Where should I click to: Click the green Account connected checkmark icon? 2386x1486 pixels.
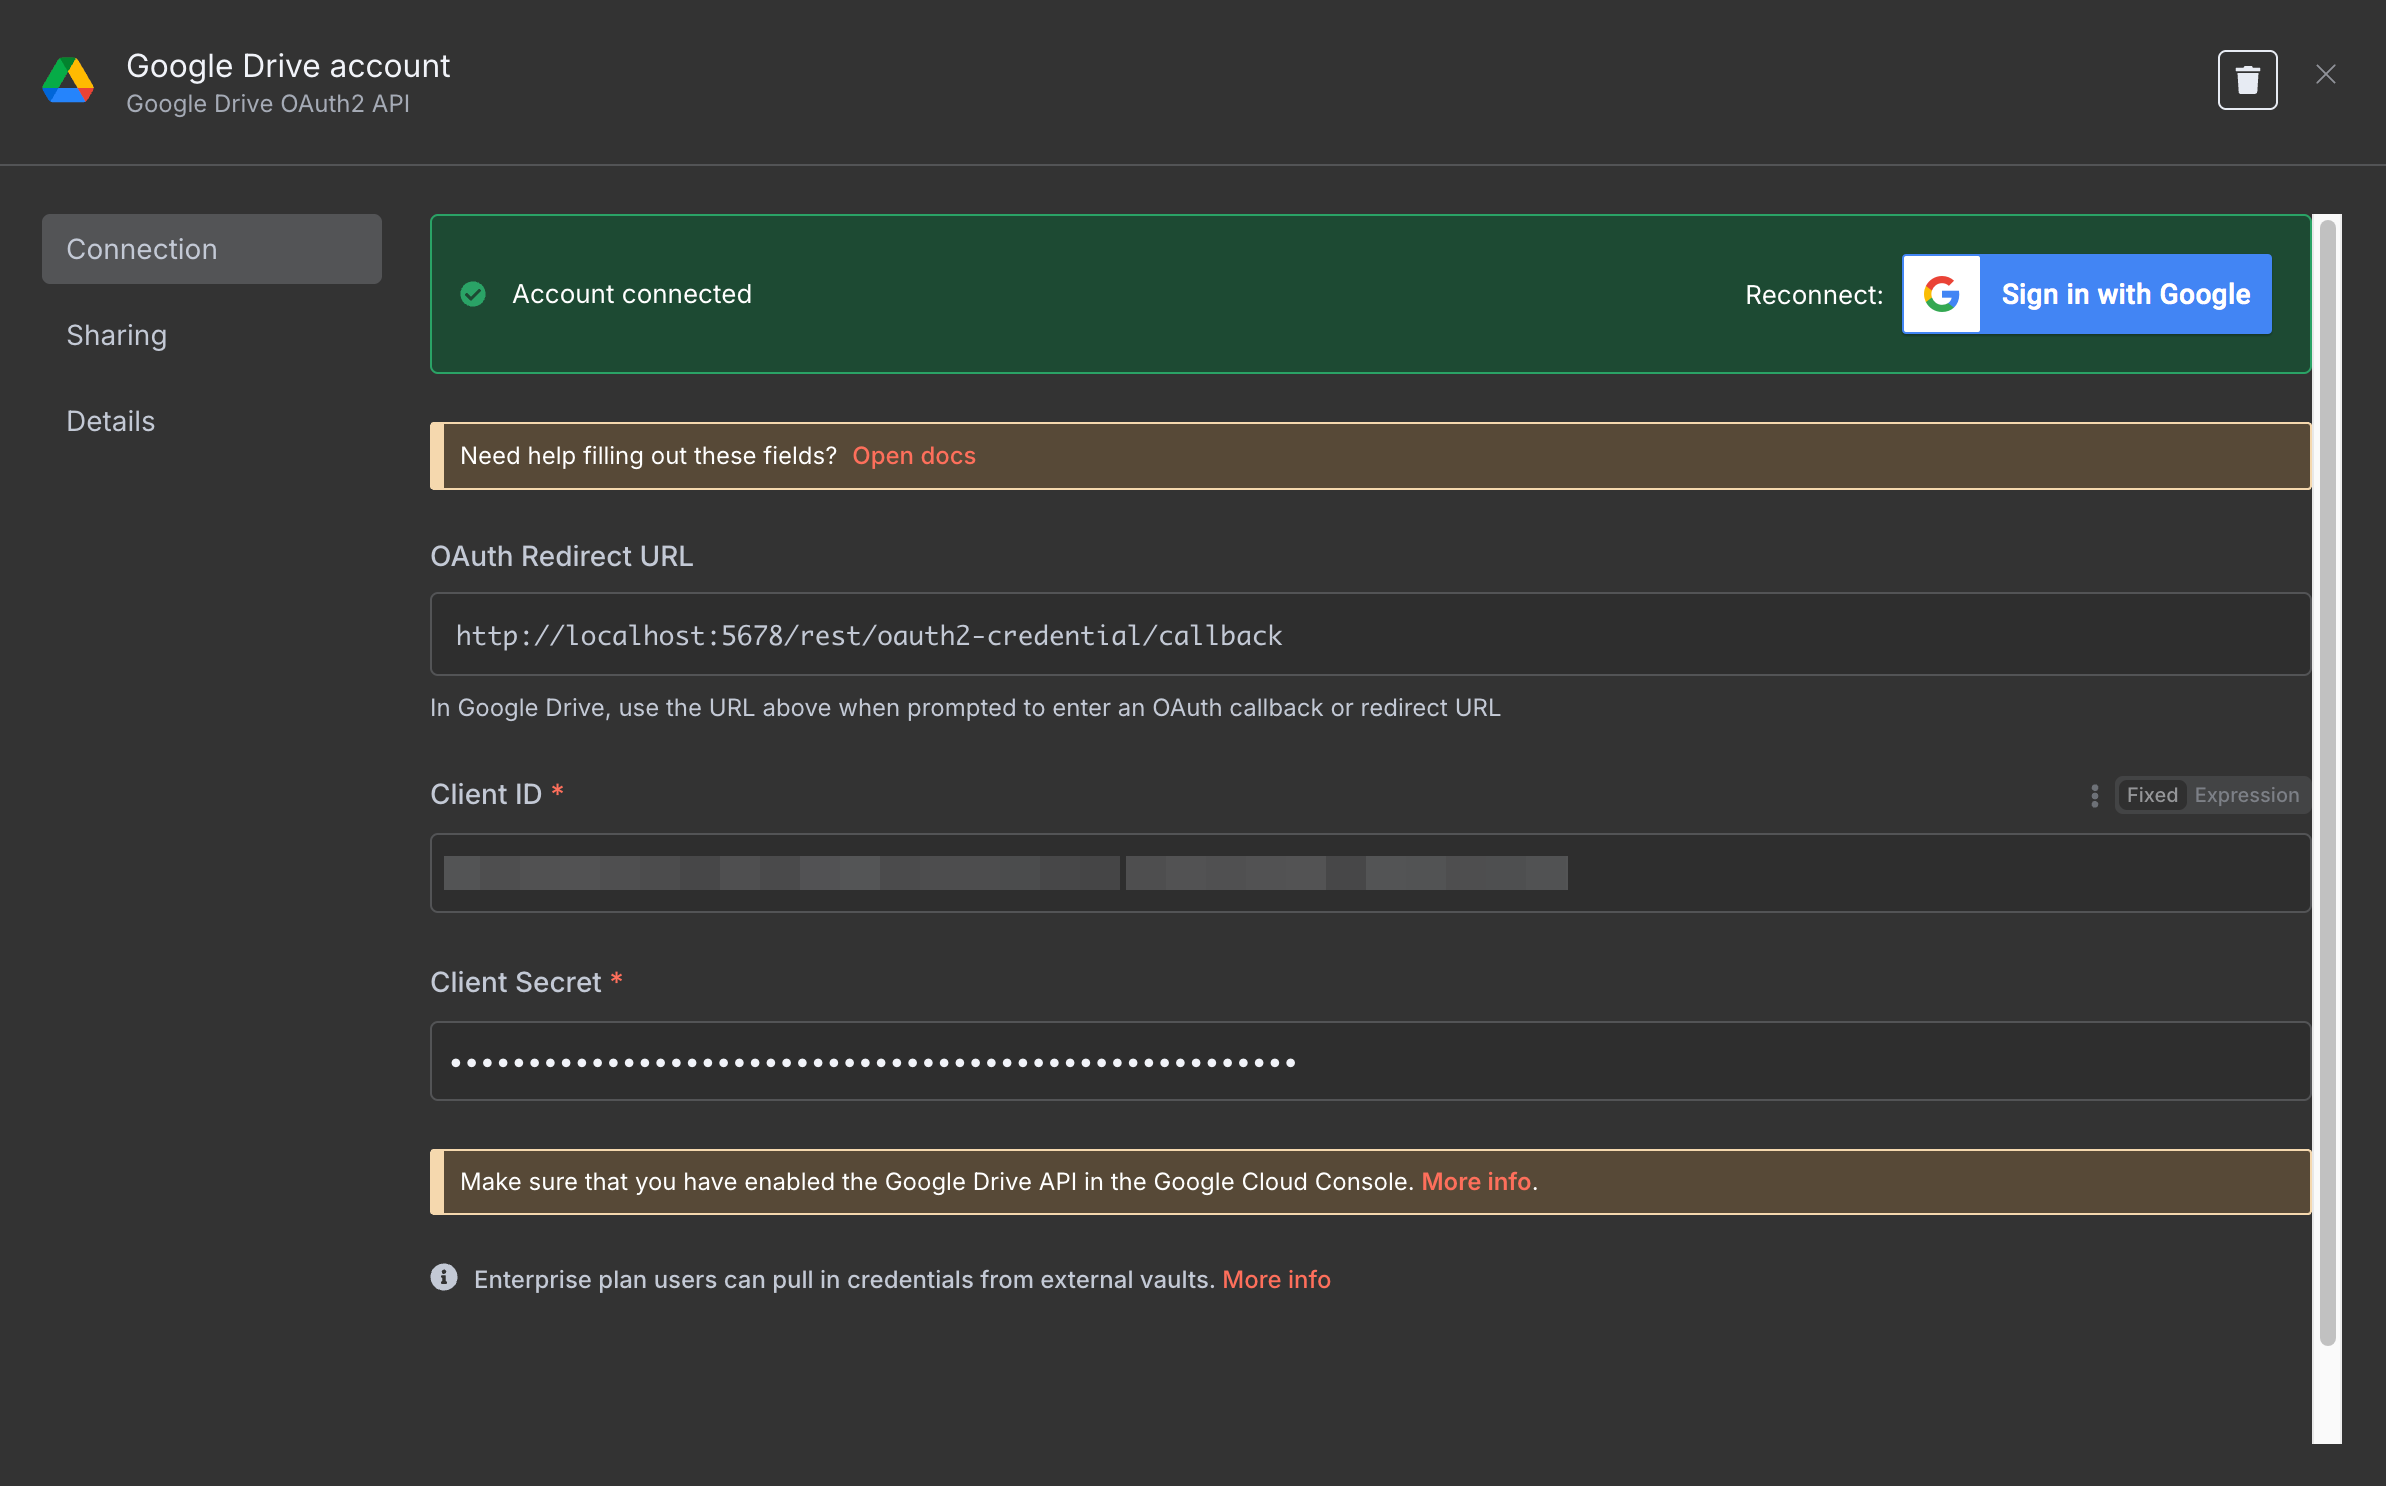(473, 294)
